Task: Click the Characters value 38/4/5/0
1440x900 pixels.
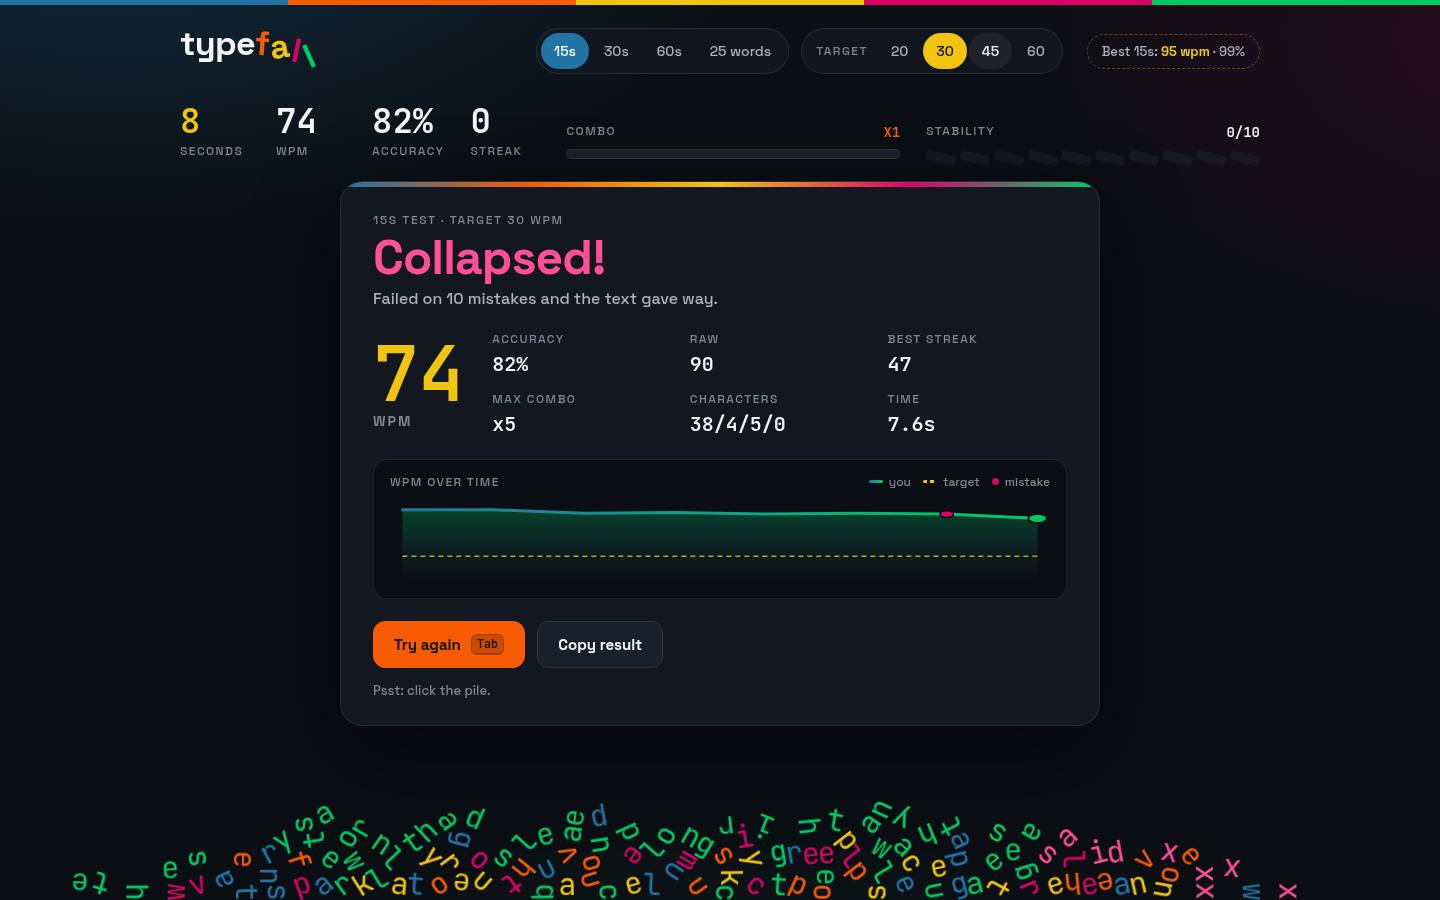Action: pyautogui.click(x=738, y=425)
